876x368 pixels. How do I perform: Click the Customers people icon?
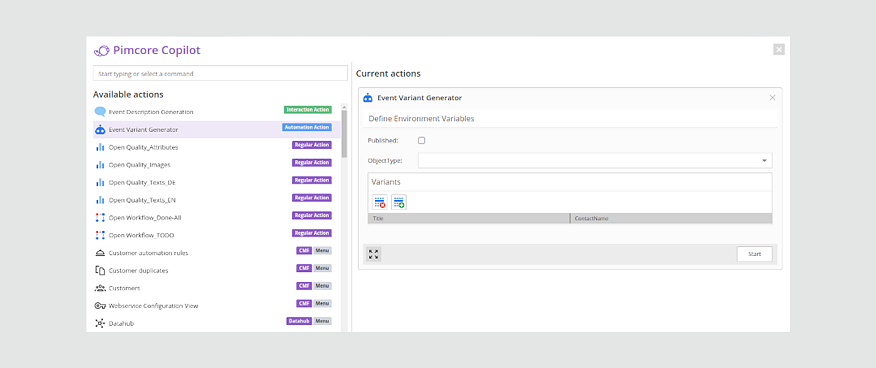click(x=100, y=288)
